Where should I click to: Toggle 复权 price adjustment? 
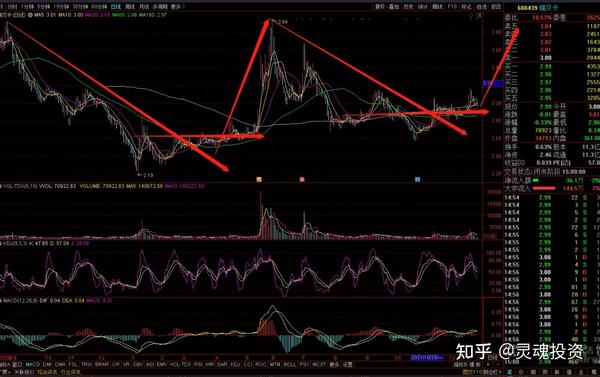point(380,7)
